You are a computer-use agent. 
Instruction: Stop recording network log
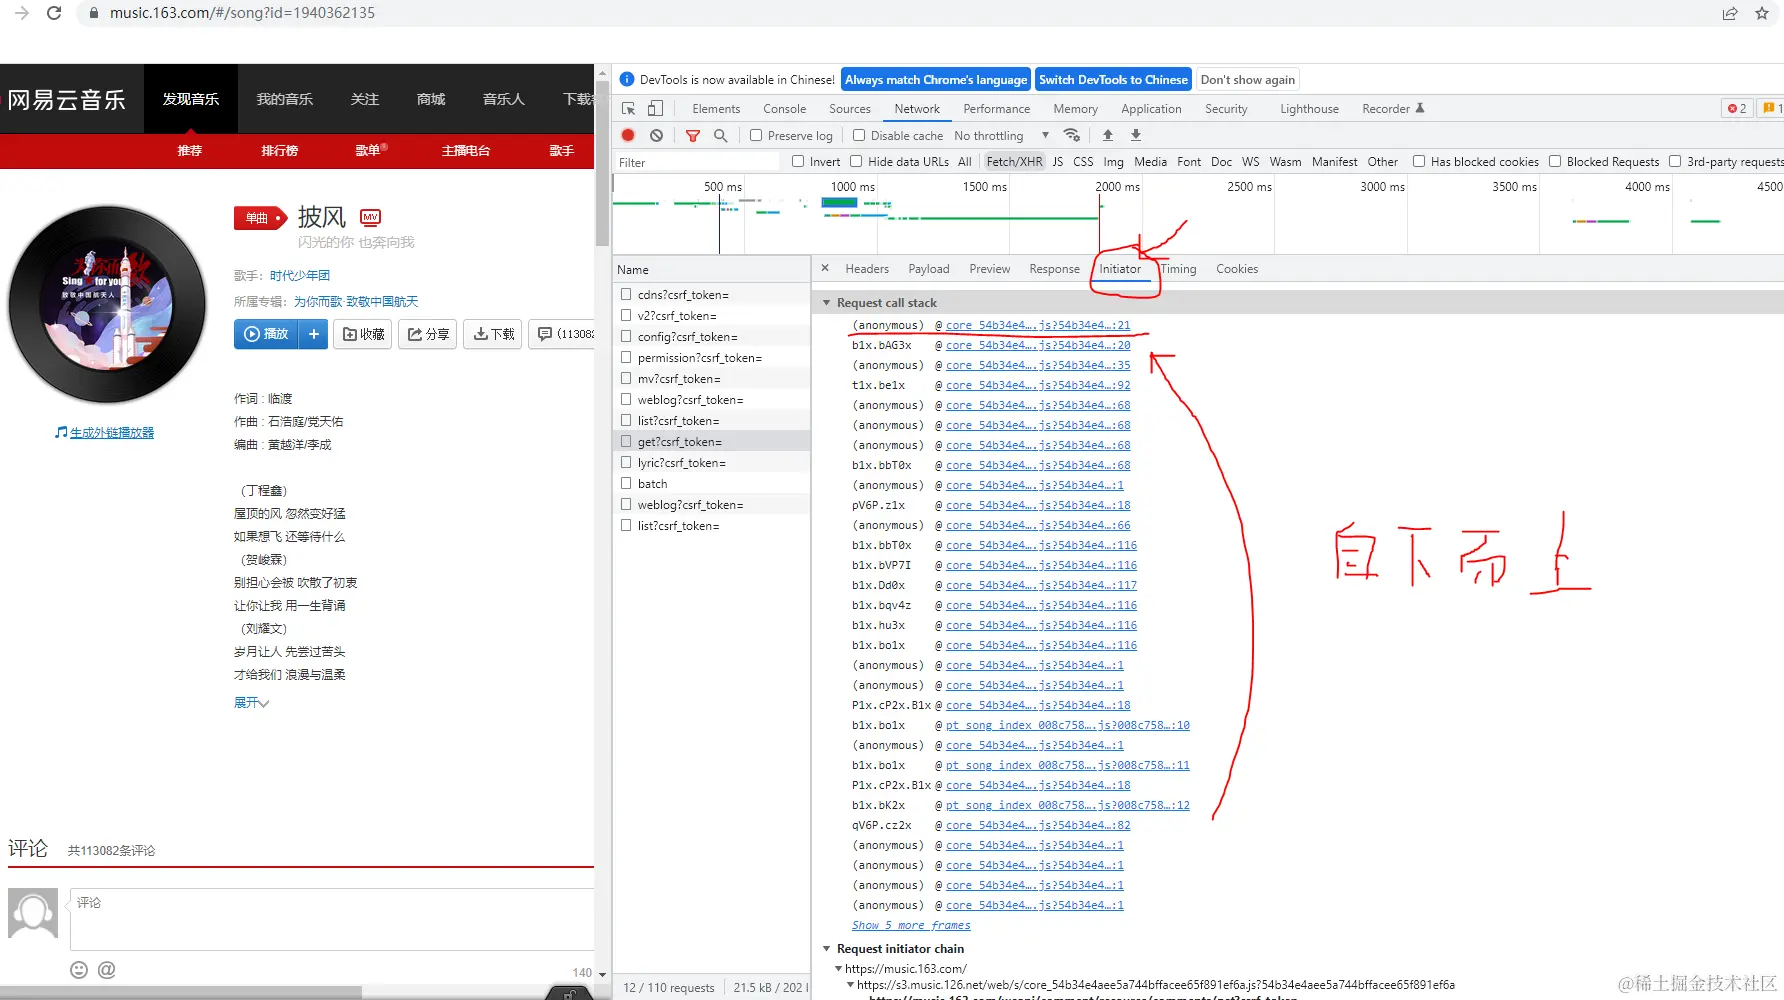[x=628, y=135]
